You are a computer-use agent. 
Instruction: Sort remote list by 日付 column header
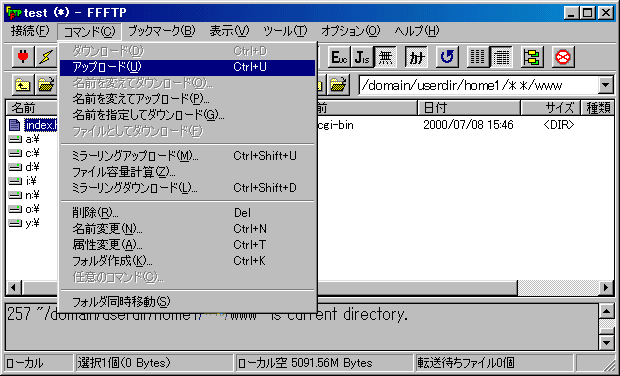click(469, 108)
